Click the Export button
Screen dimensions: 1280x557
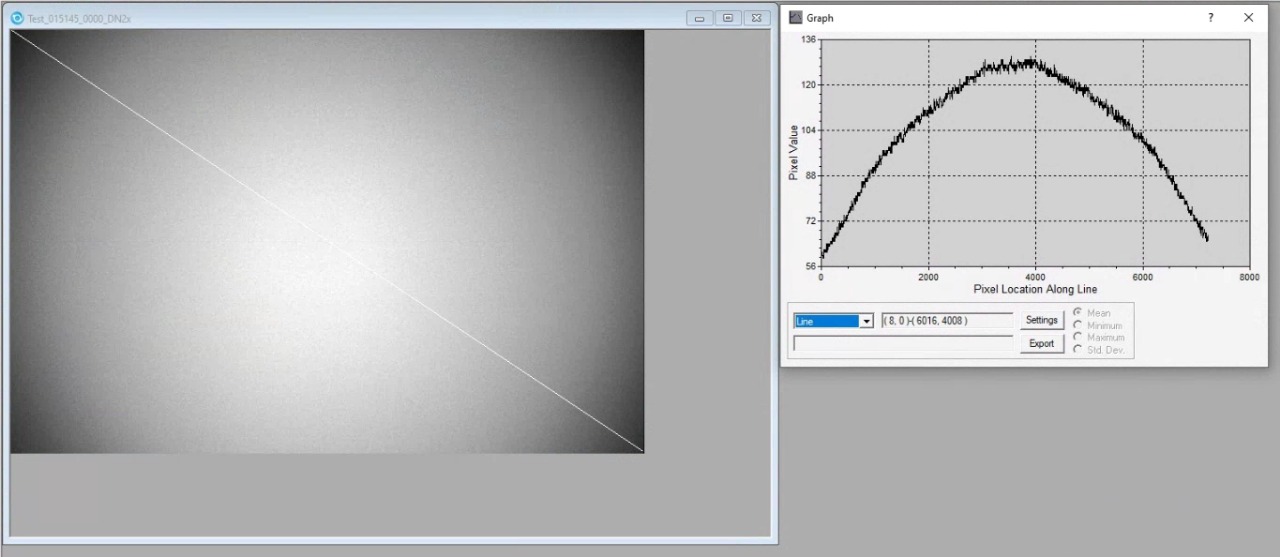point(1041,343)
